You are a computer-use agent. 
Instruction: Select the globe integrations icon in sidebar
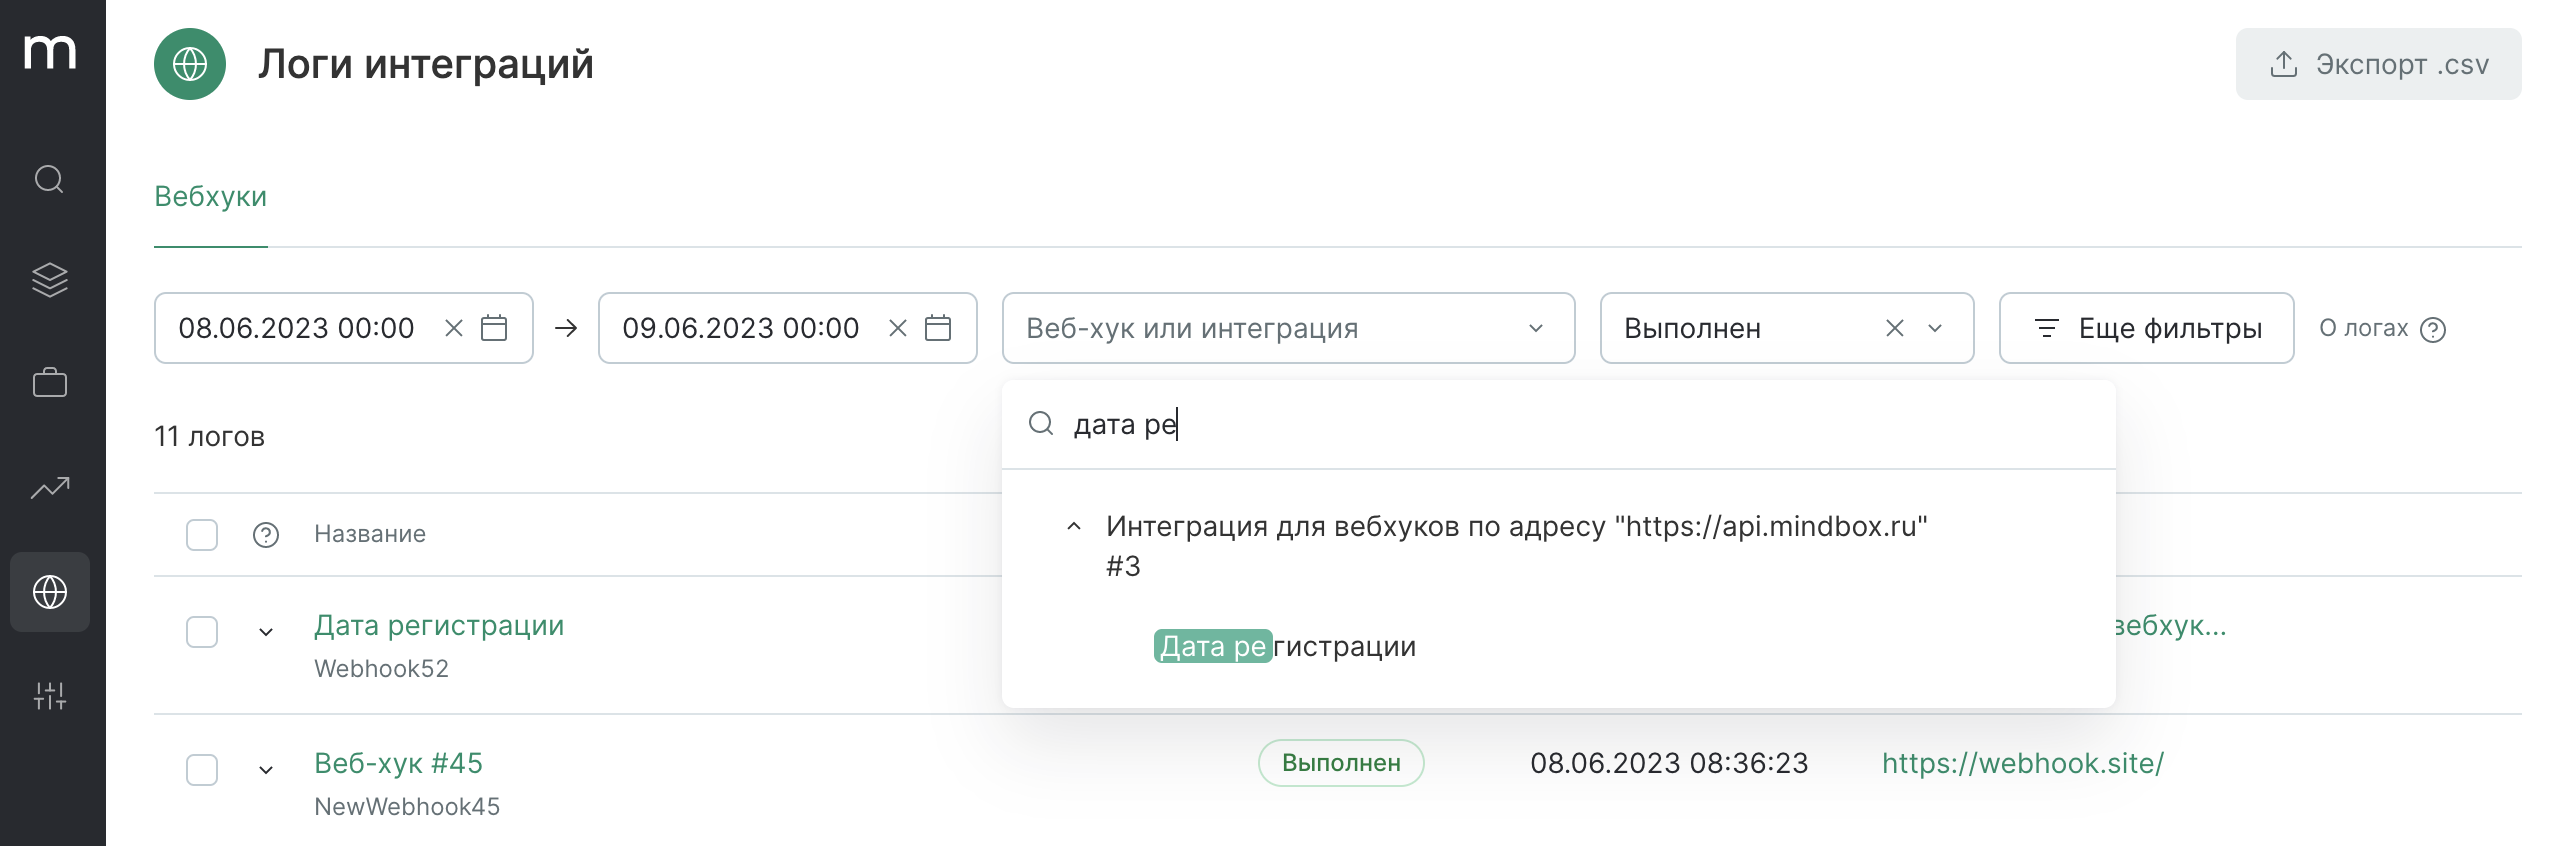coord(50,592)
